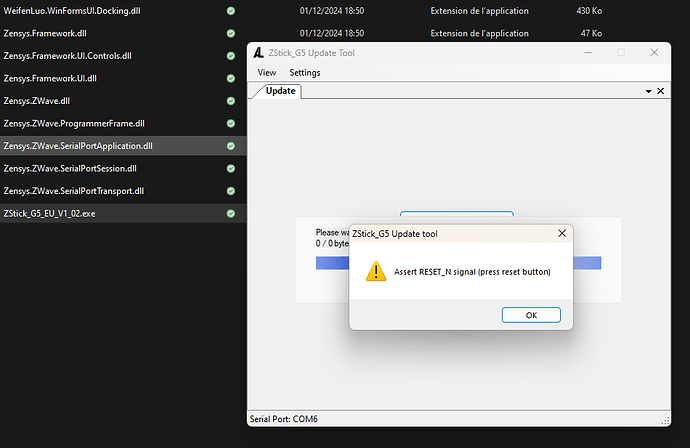
Task: Select file Zensys.Framework.UI.dll
Action: click(x=50, y=78)
